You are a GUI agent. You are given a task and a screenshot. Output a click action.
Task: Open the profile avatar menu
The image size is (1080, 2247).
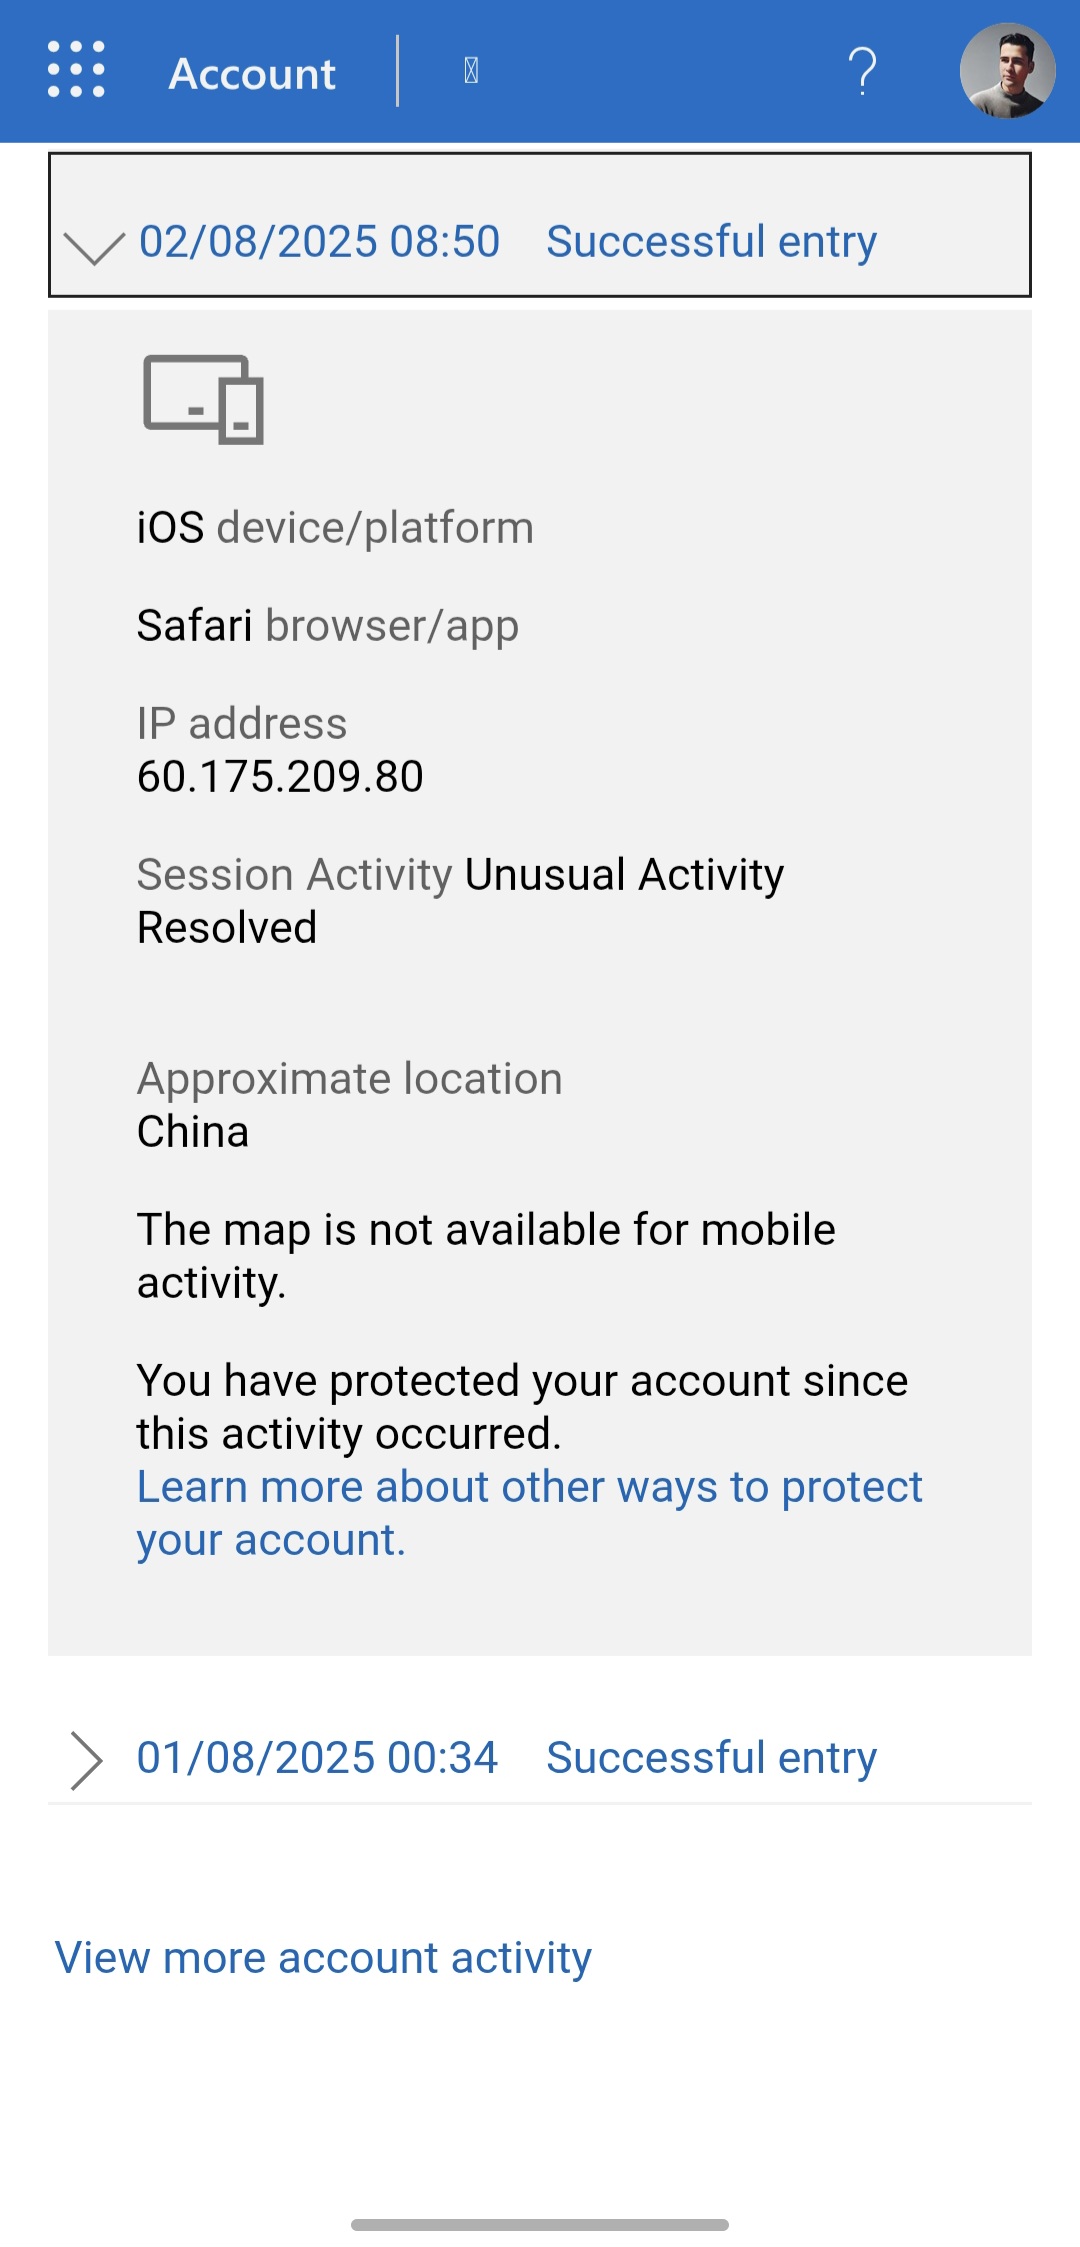tap(1007, 71)
